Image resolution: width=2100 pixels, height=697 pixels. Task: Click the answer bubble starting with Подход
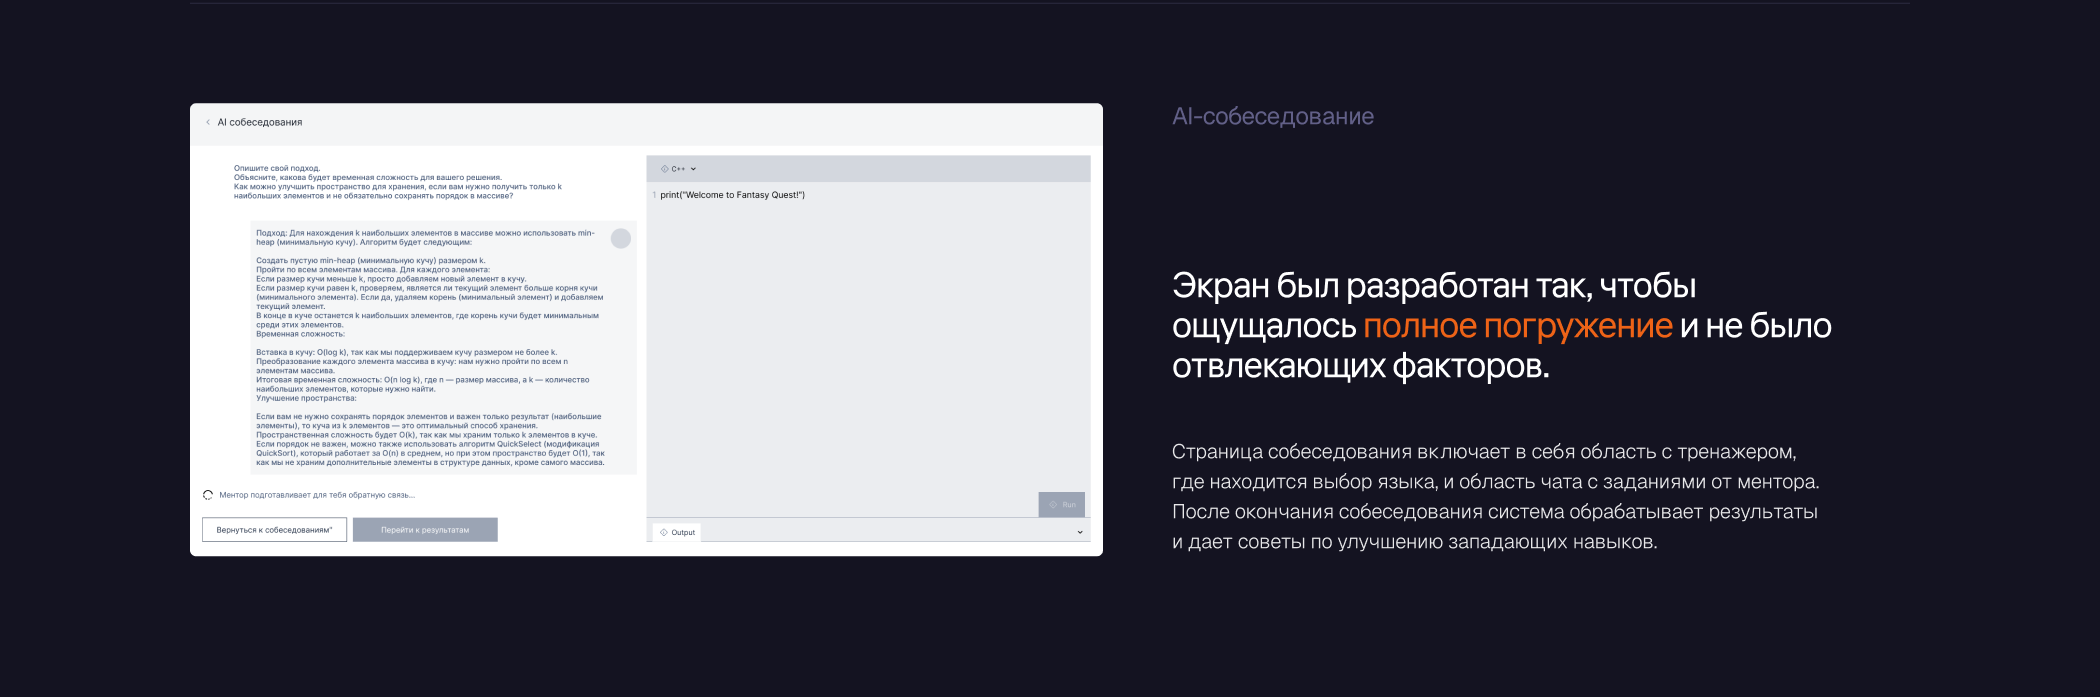click(430, 348)
